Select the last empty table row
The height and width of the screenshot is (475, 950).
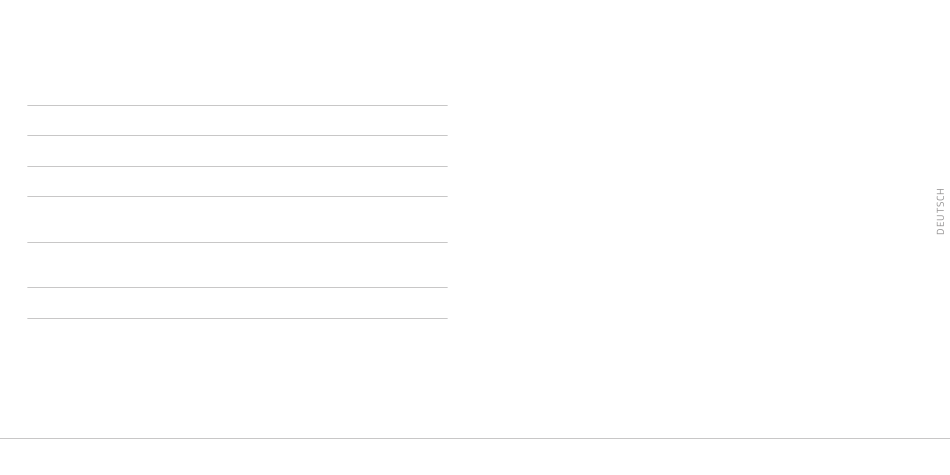[238, 303]
